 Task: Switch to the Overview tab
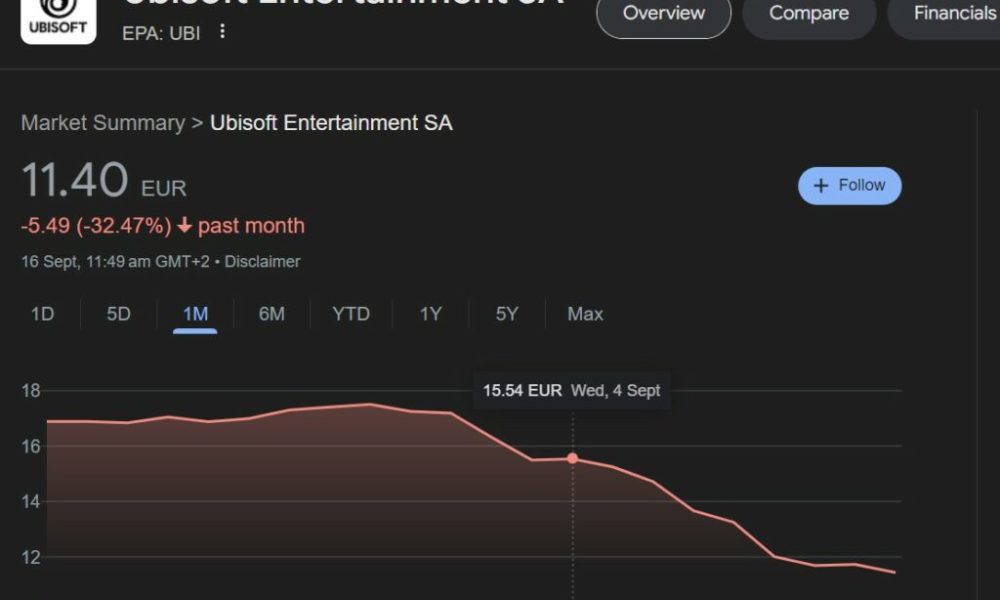(663, 14)
